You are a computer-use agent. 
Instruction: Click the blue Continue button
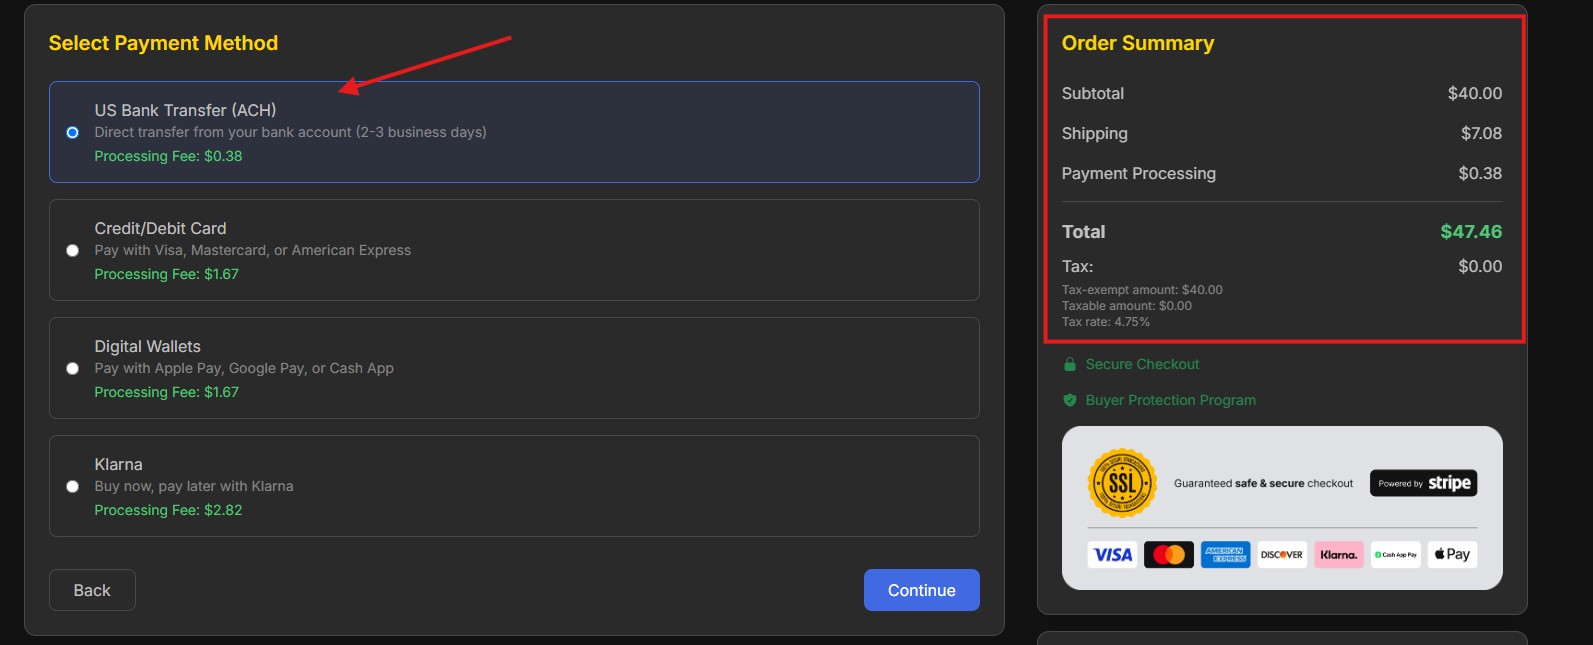921,590
